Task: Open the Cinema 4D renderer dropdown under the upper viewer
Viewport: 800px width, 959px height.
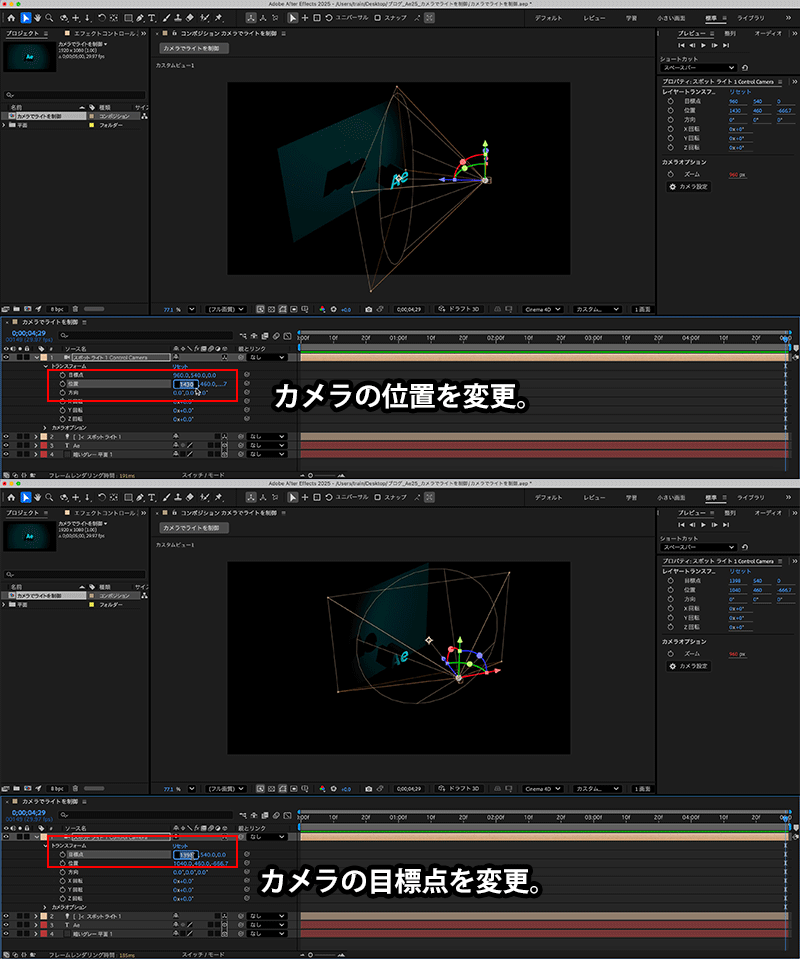Action: coord(544,309)
